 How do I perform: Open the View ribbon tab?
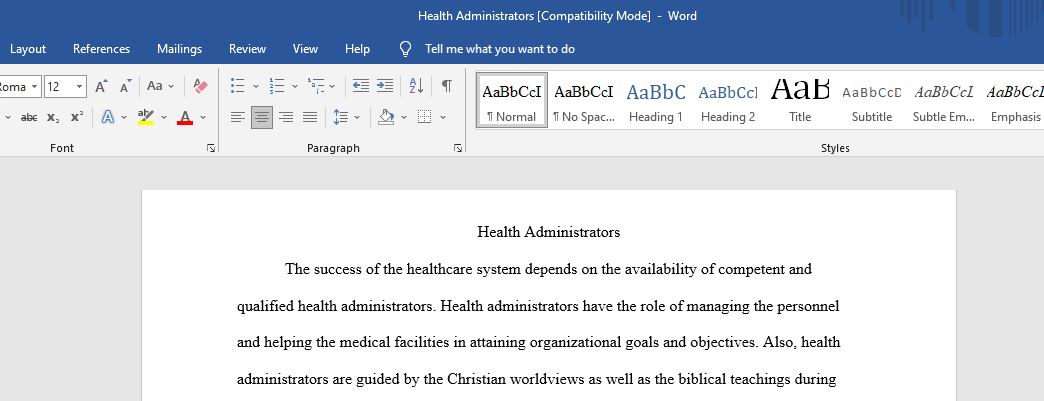pyautogui.click(x=305, y=49)
